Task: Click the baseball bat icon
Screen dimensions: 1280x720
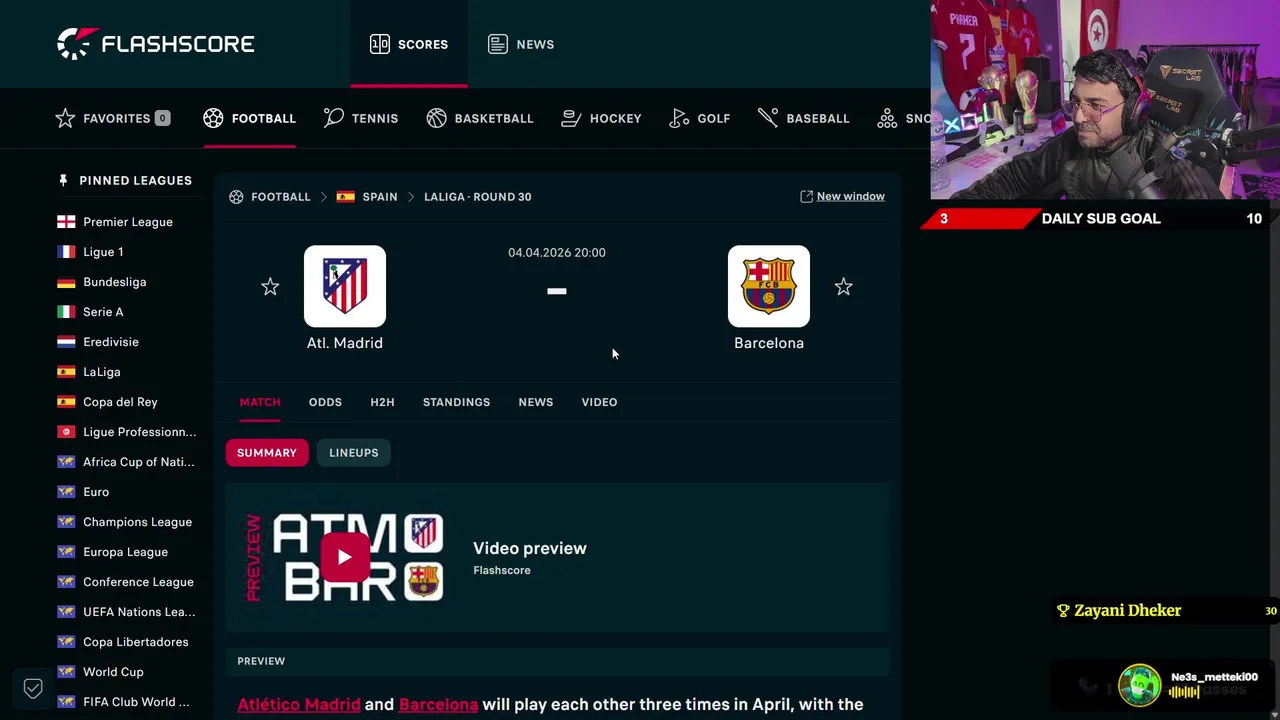Action: (x=768, y=118)
